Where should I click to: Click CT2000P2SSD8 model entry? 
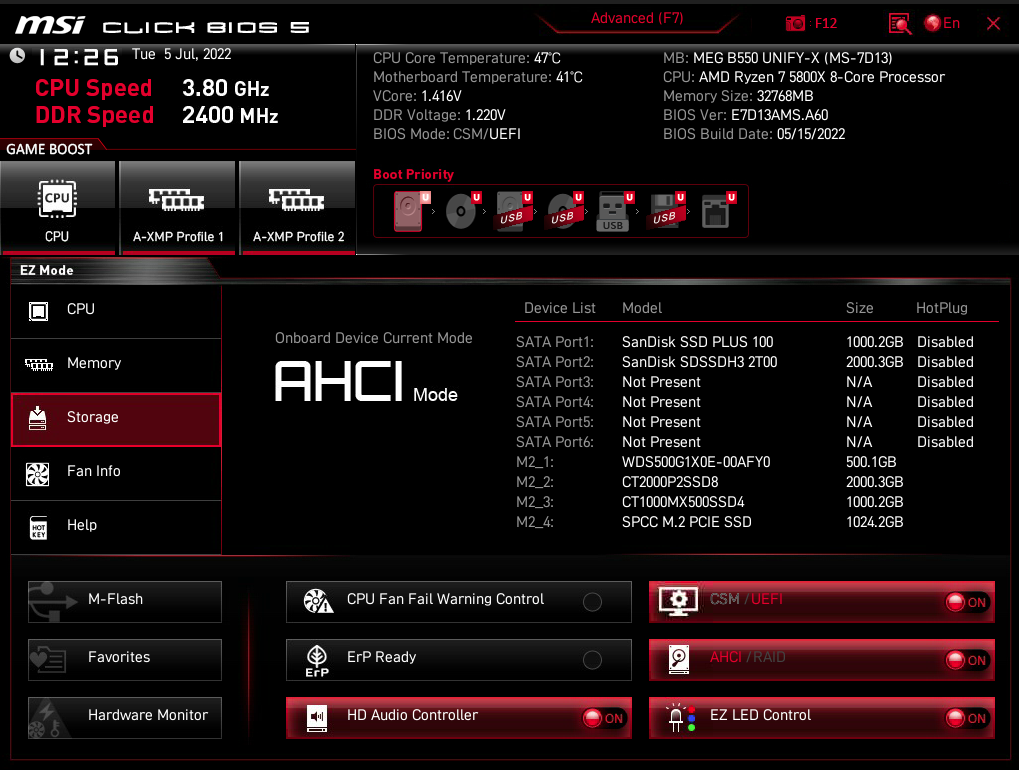670,482
